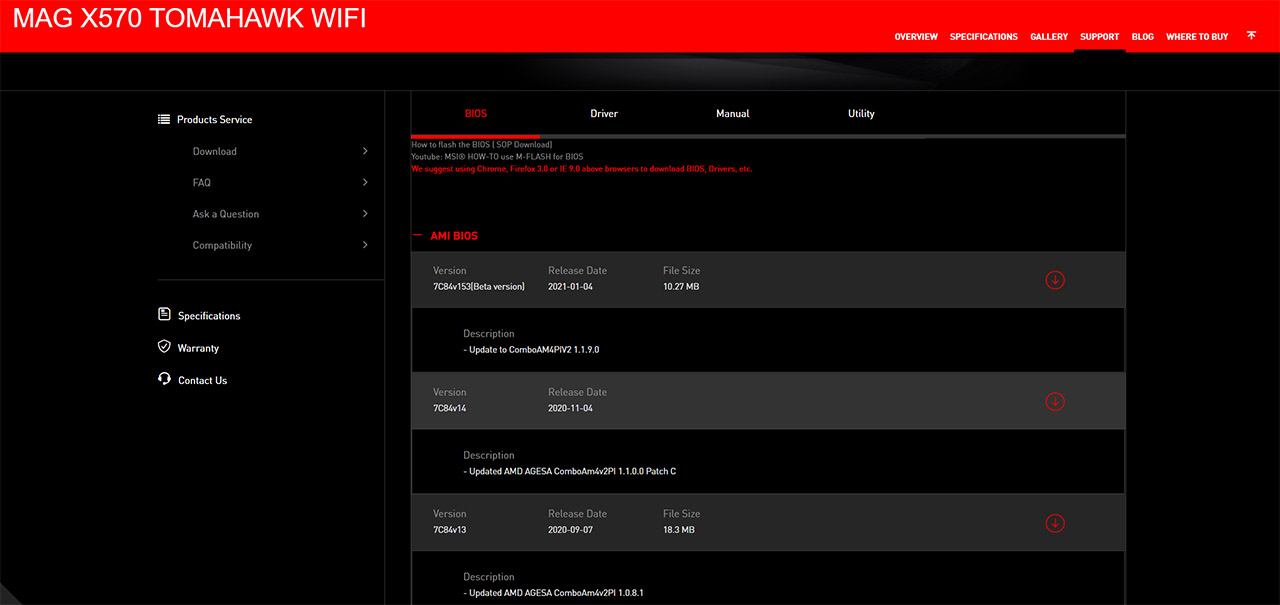Open Ask a Question link
This screenshot has height=605, width=1280.
coord(226,214)
